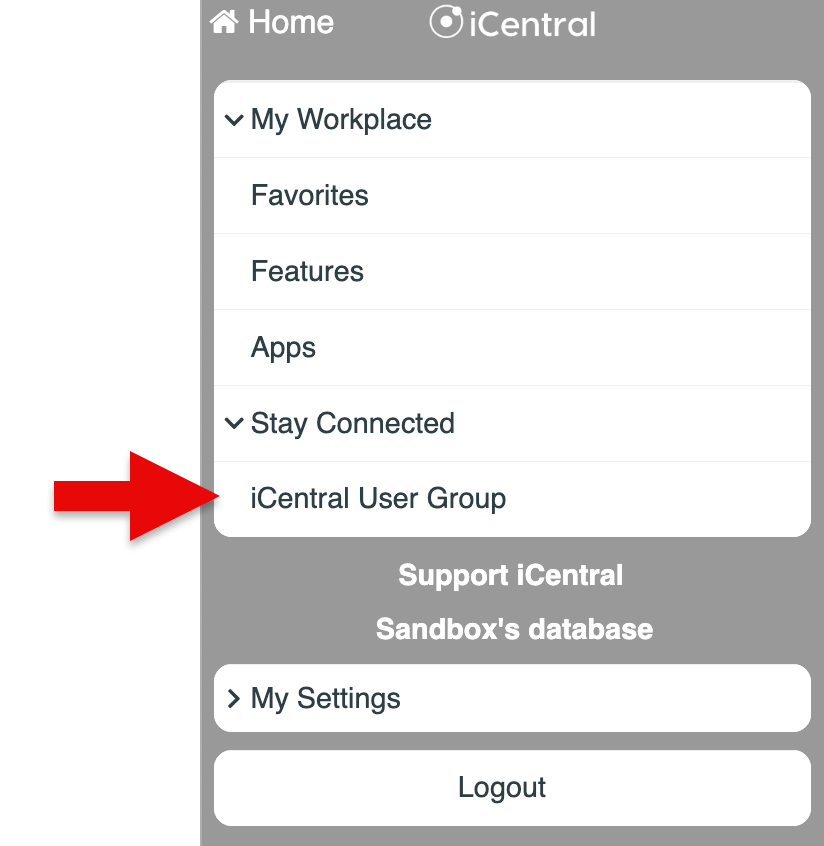Open iCentral User Group entry
Viewport: 824px width, 846px height.
[x=378, y=498]
